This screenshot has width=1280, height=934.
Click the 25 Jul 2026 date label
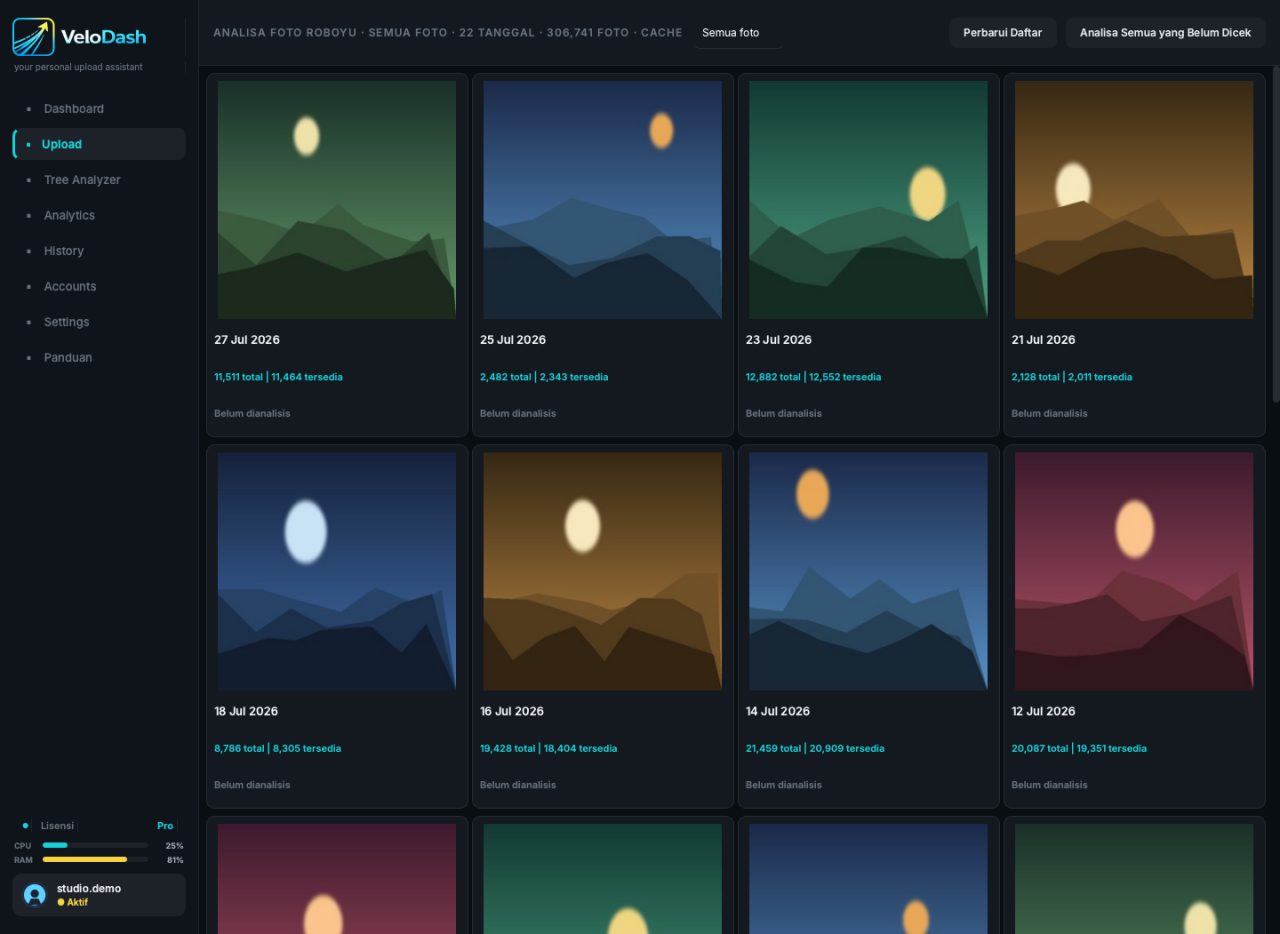pyautogui.click(x=513, y=340)
